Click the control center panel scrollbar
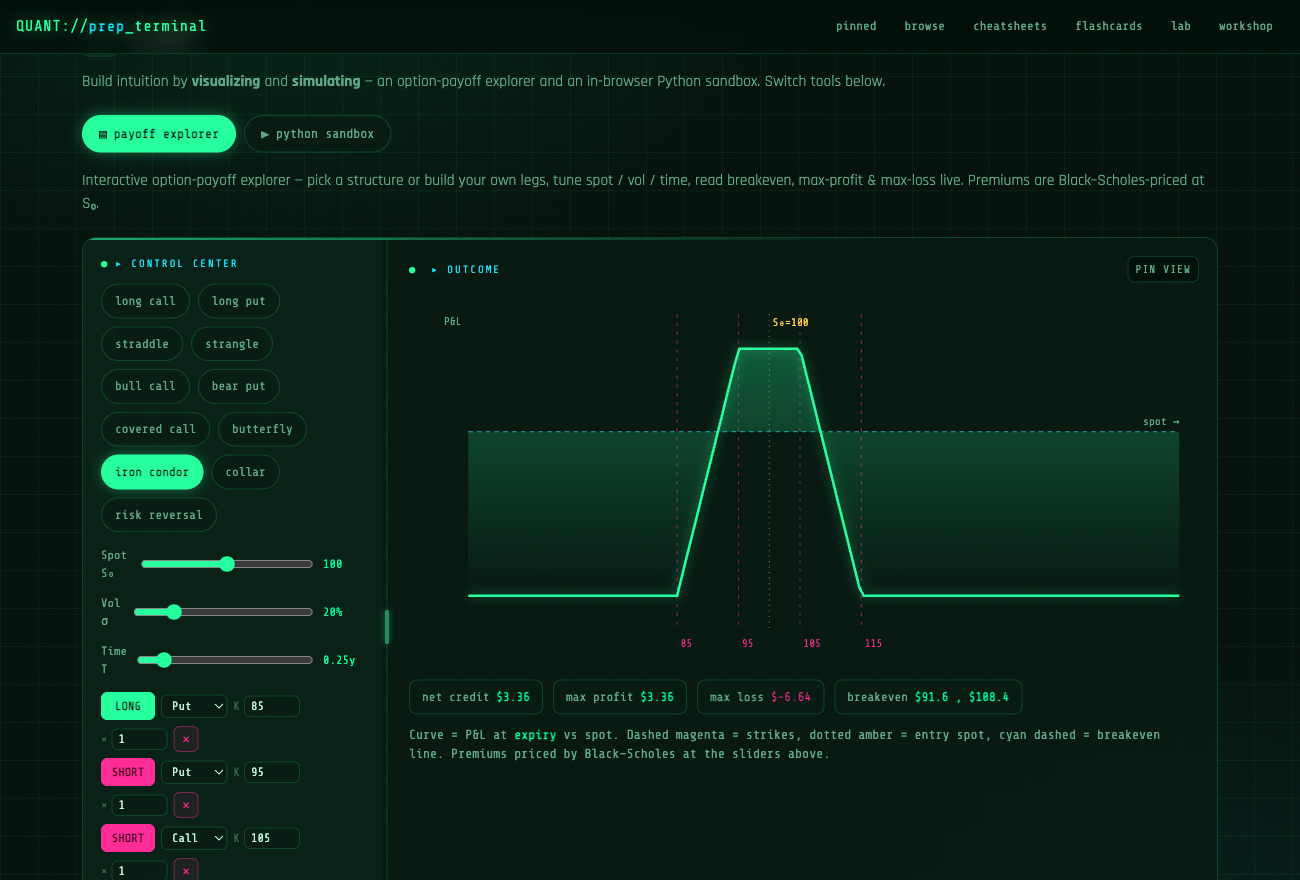 pos(387,627)
